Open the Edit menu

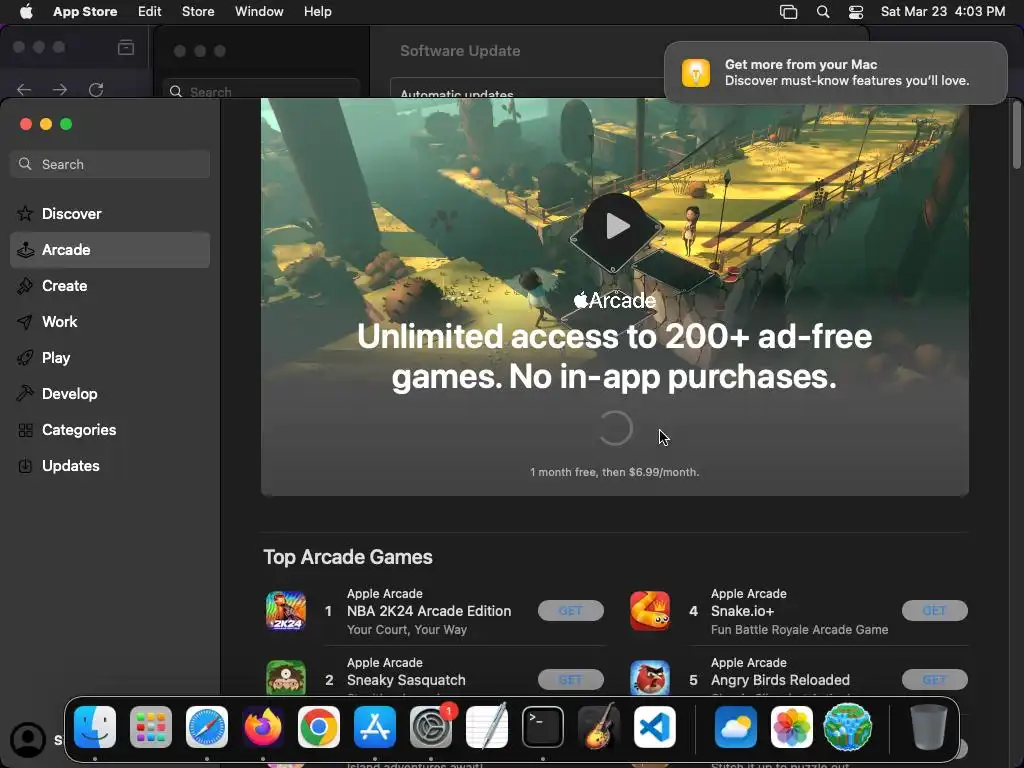click(x=150, y=12)
